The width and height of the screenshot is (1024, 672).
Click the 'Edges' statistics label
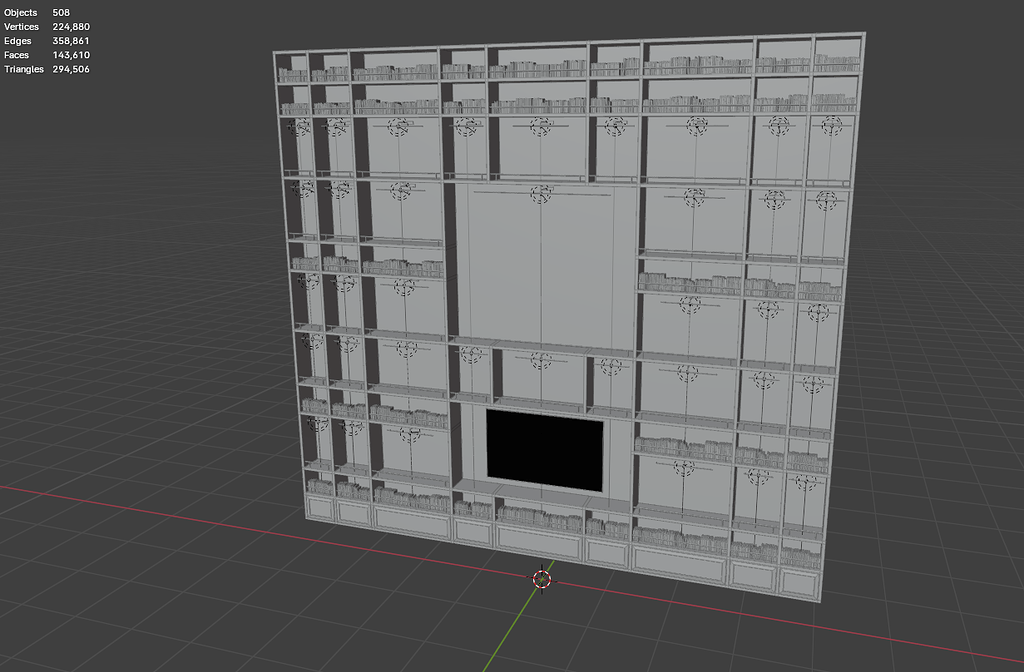pyautogui.click(x=18, y=41)
